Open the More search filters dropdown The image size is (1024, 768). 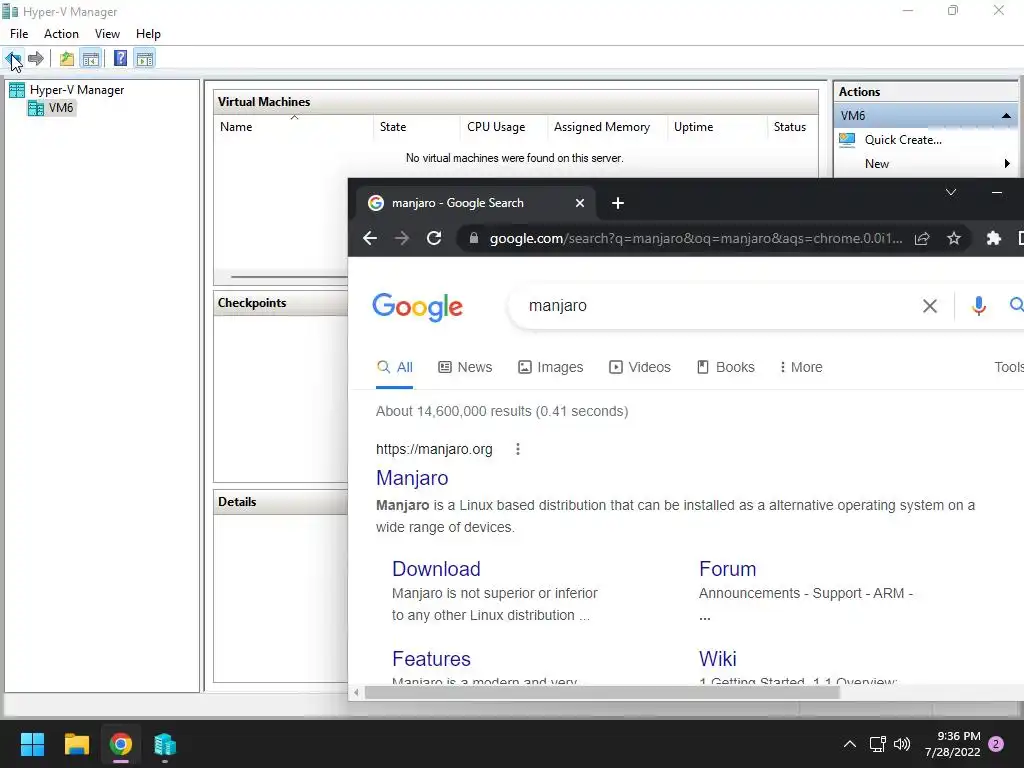(801, 367)
